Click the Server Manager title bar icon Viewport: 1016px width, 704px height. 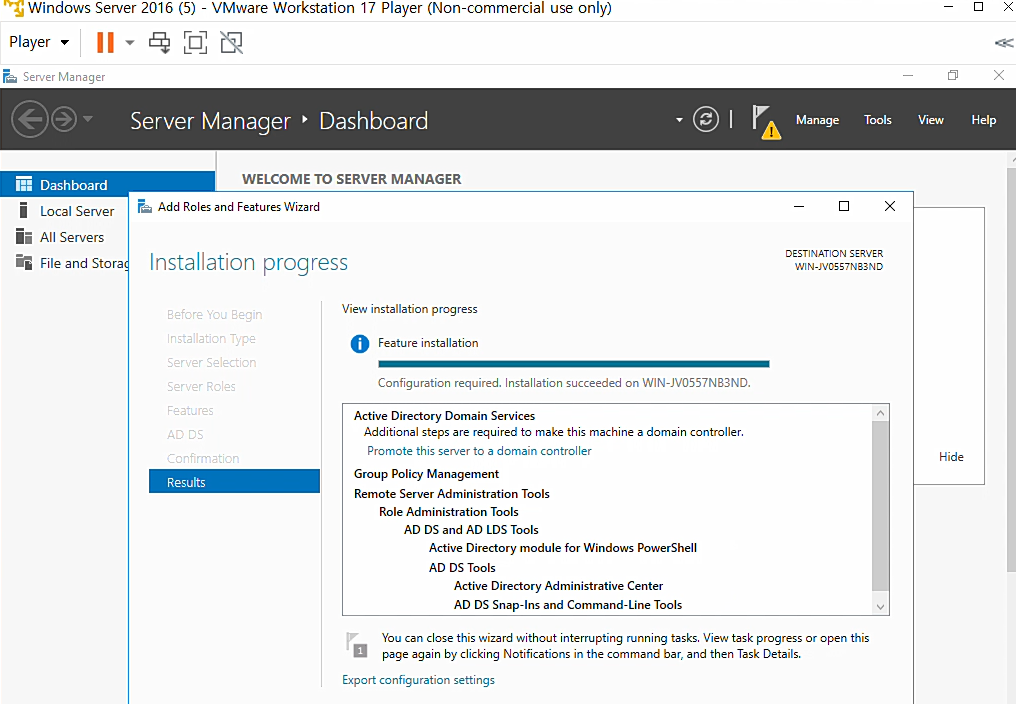[10, 76]
